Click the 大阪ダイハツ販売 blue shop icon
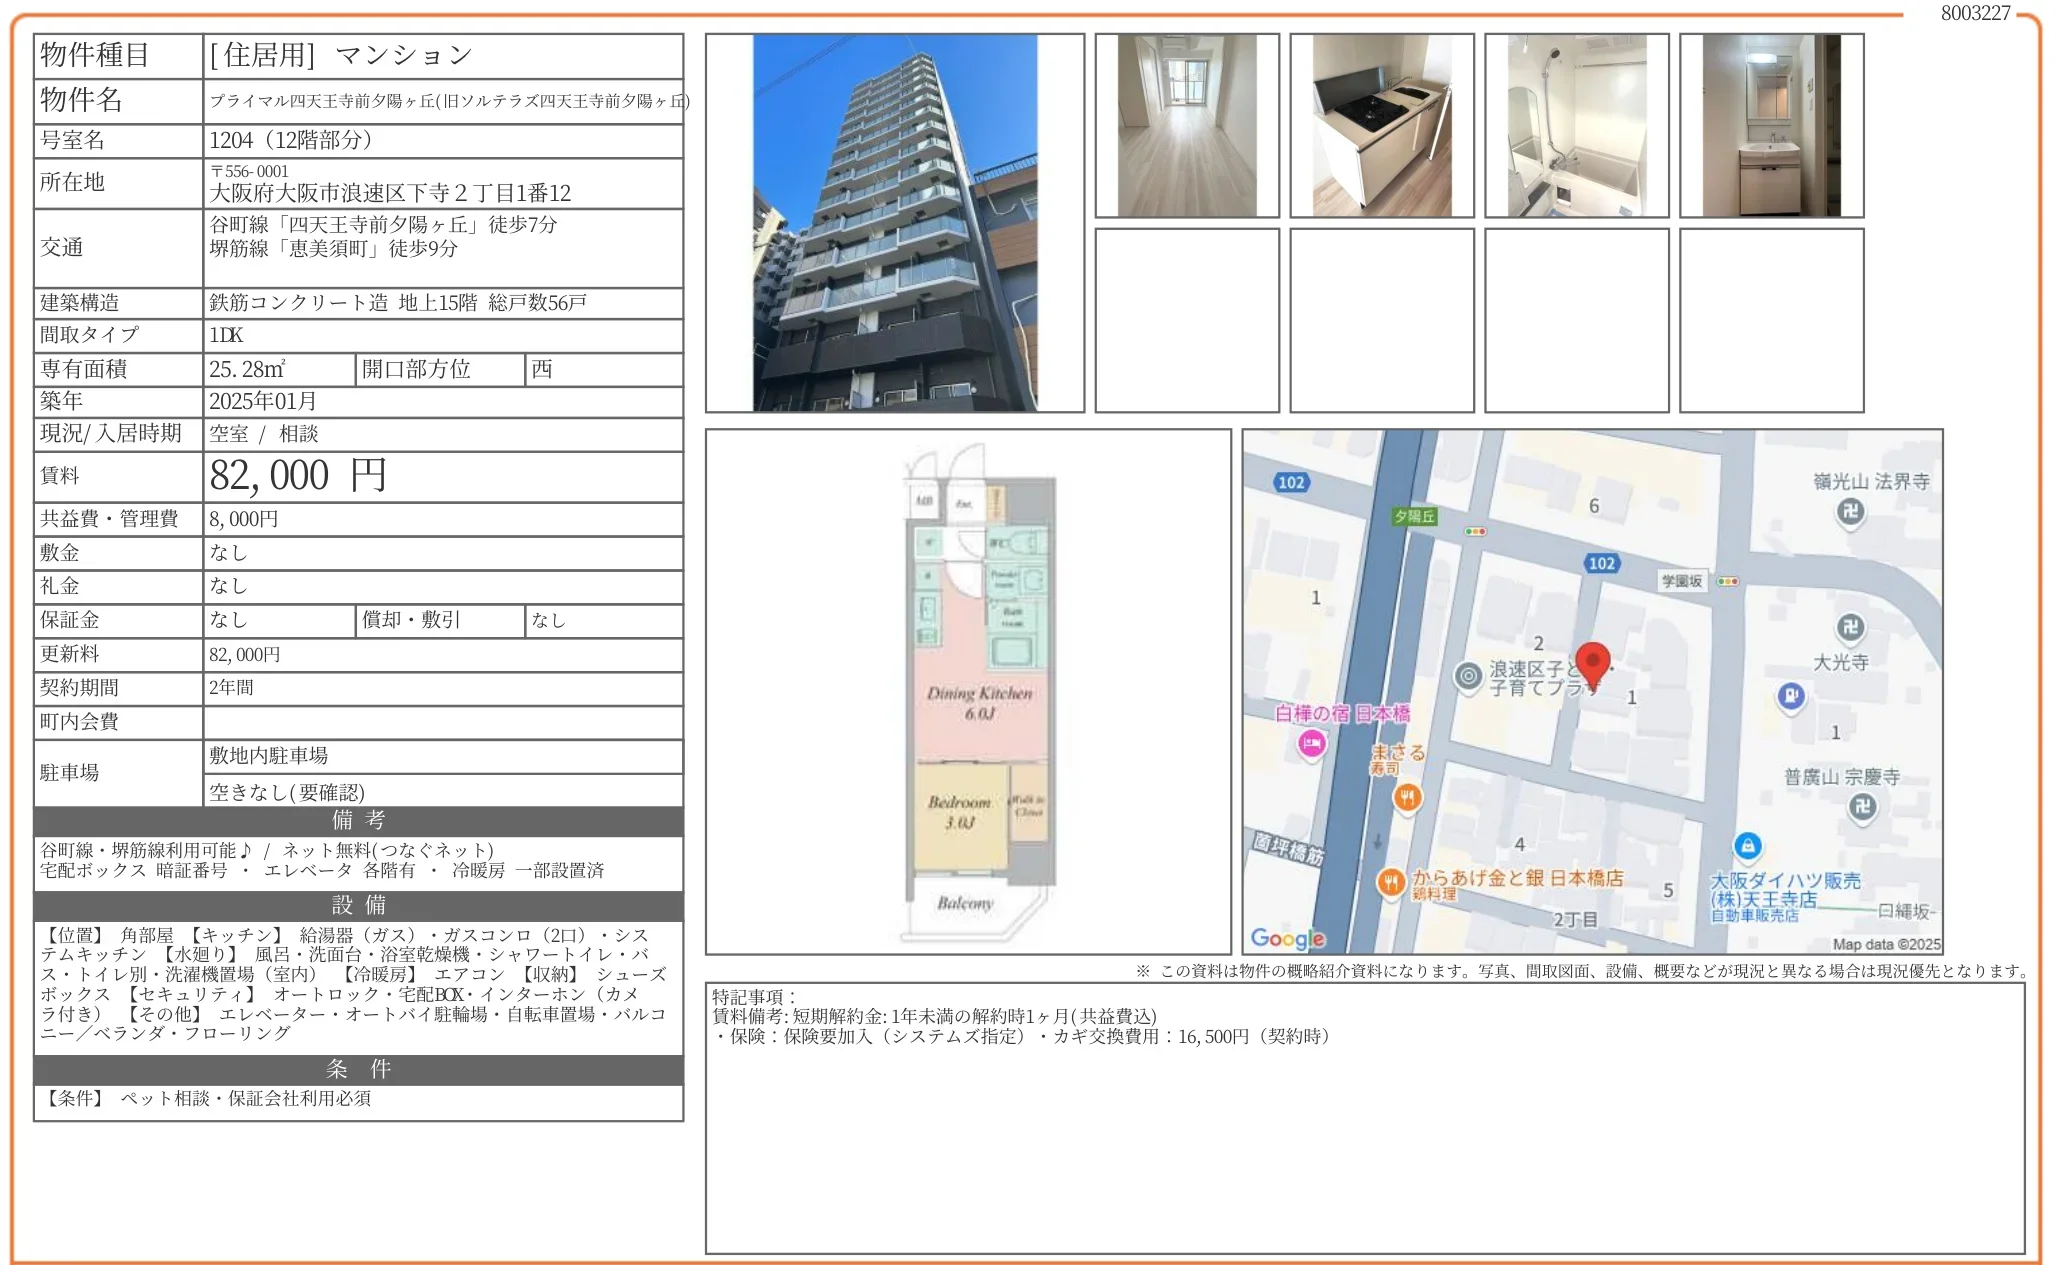 click(1747, 846)
